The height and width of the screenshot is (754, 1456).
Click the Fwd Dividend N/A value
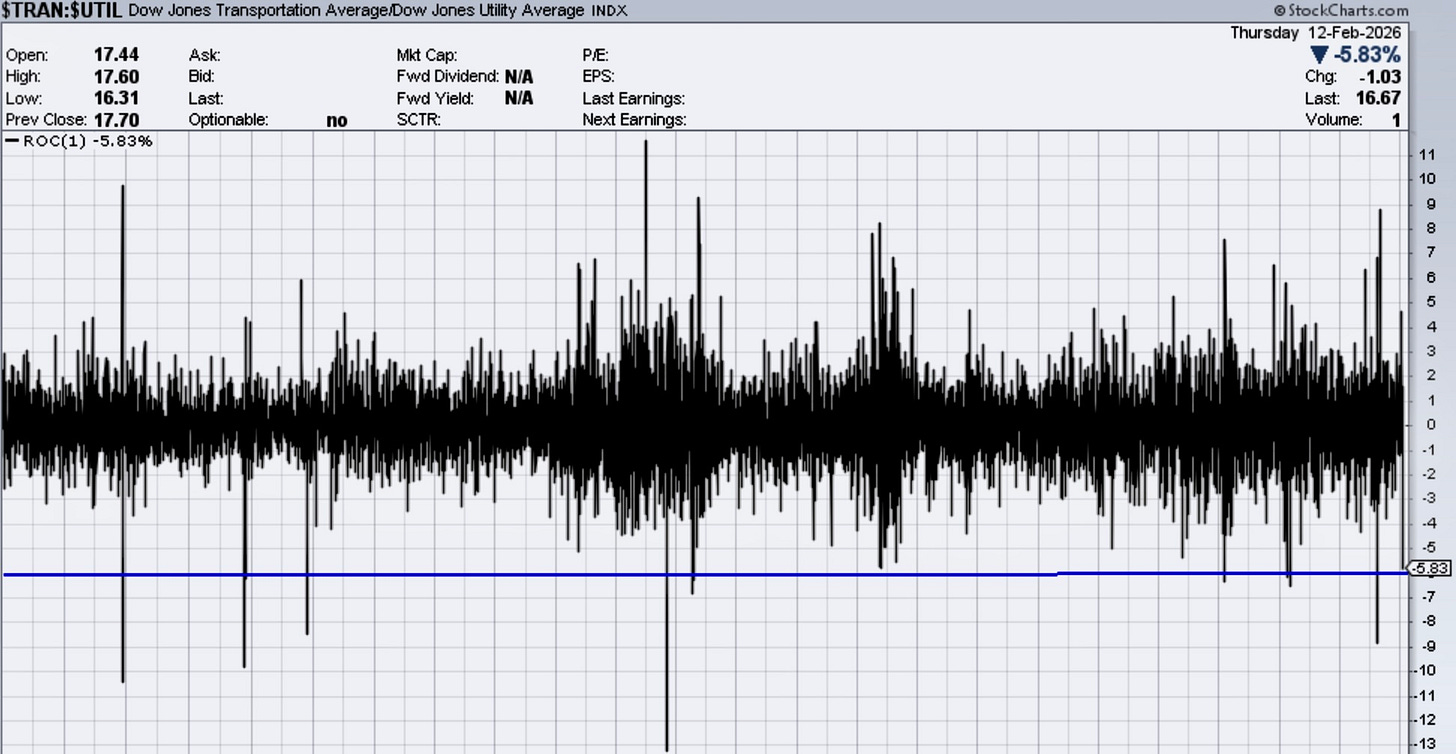click(x=519, y=77)
